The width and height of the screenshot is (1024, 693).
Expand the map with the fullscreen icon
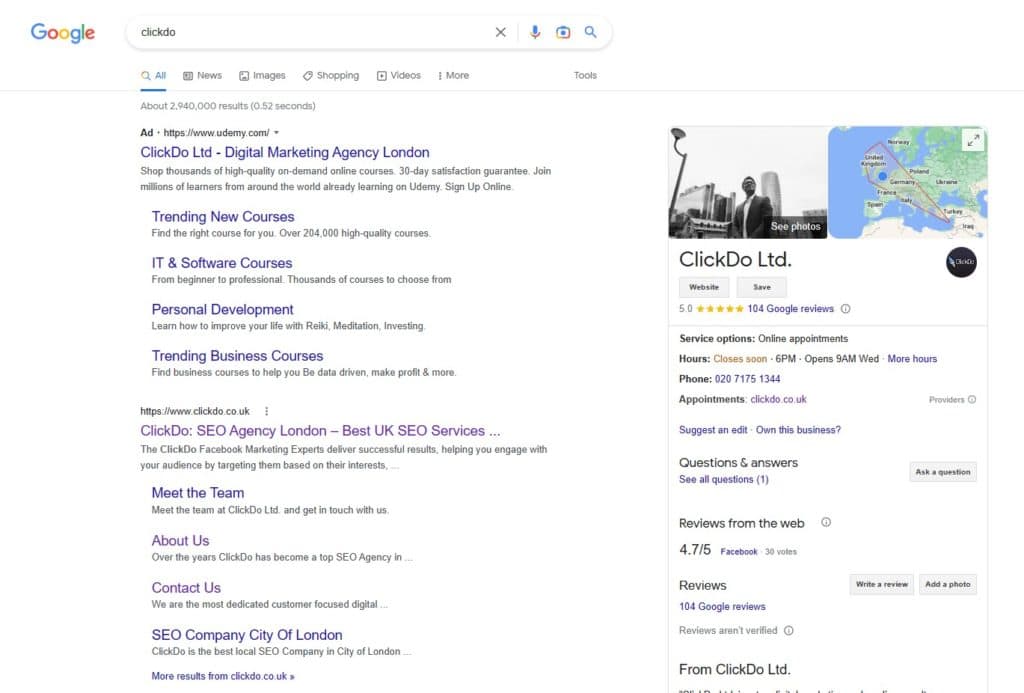(x=973, y=141)
